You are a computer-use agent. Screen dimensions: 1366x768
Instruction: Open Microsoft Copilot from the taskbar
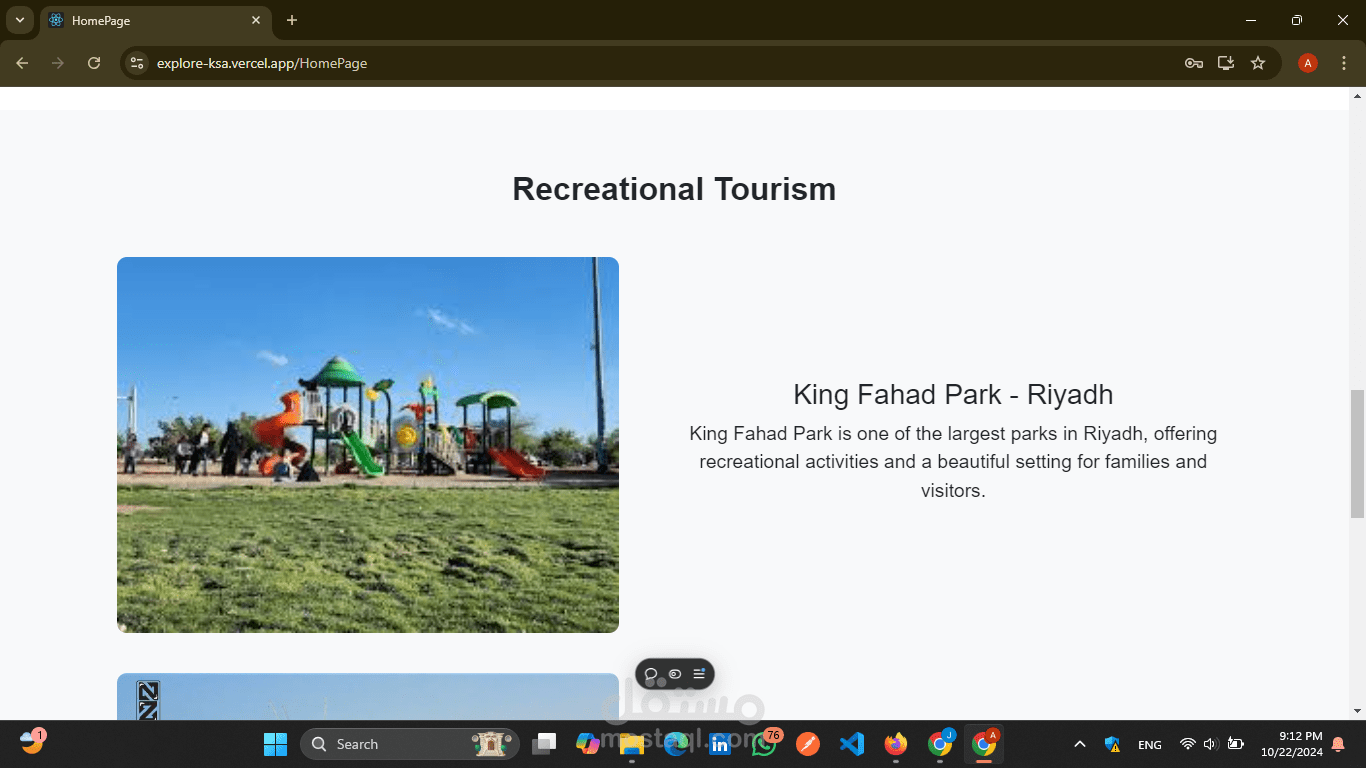(x=588, y=744)
